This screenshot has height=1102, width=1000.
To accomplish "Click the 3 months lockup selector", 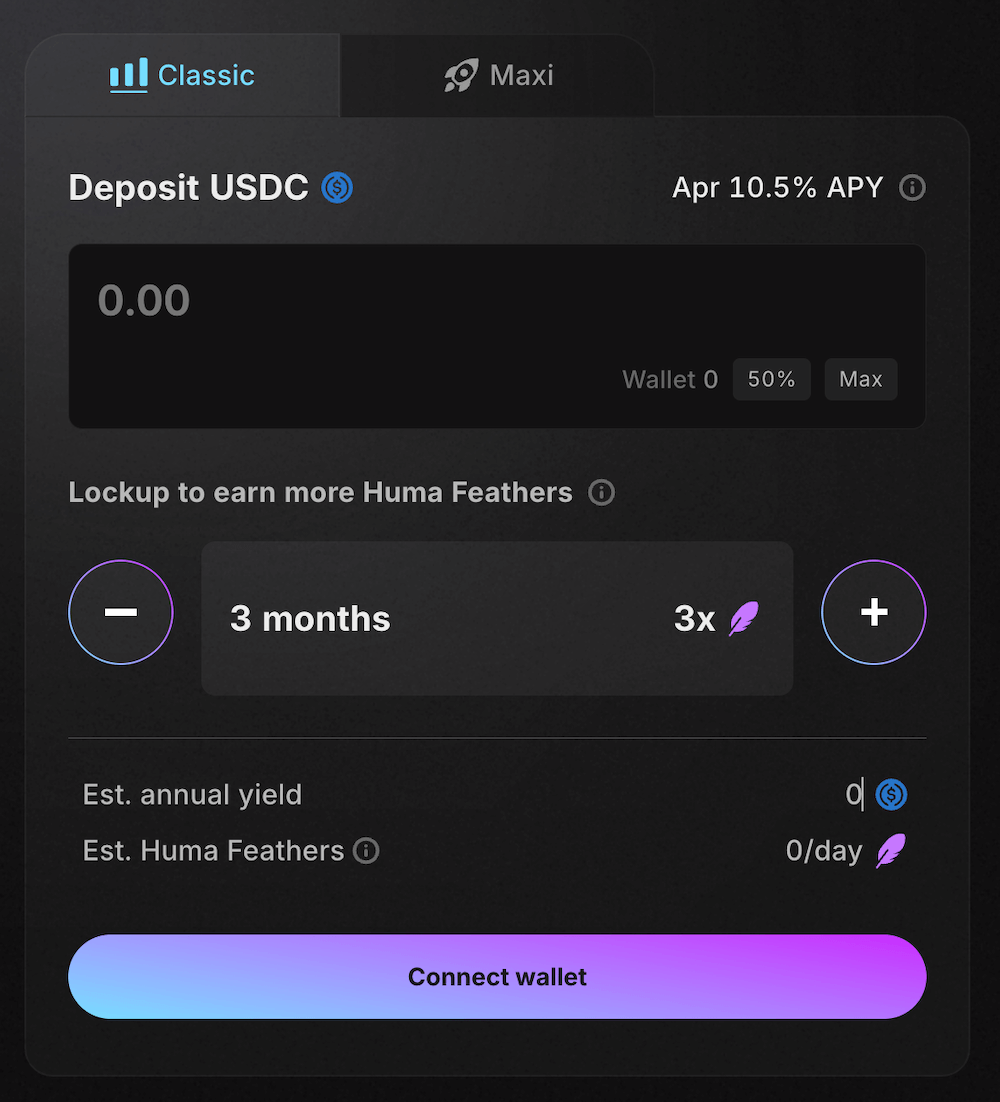I will coord(497,619).
